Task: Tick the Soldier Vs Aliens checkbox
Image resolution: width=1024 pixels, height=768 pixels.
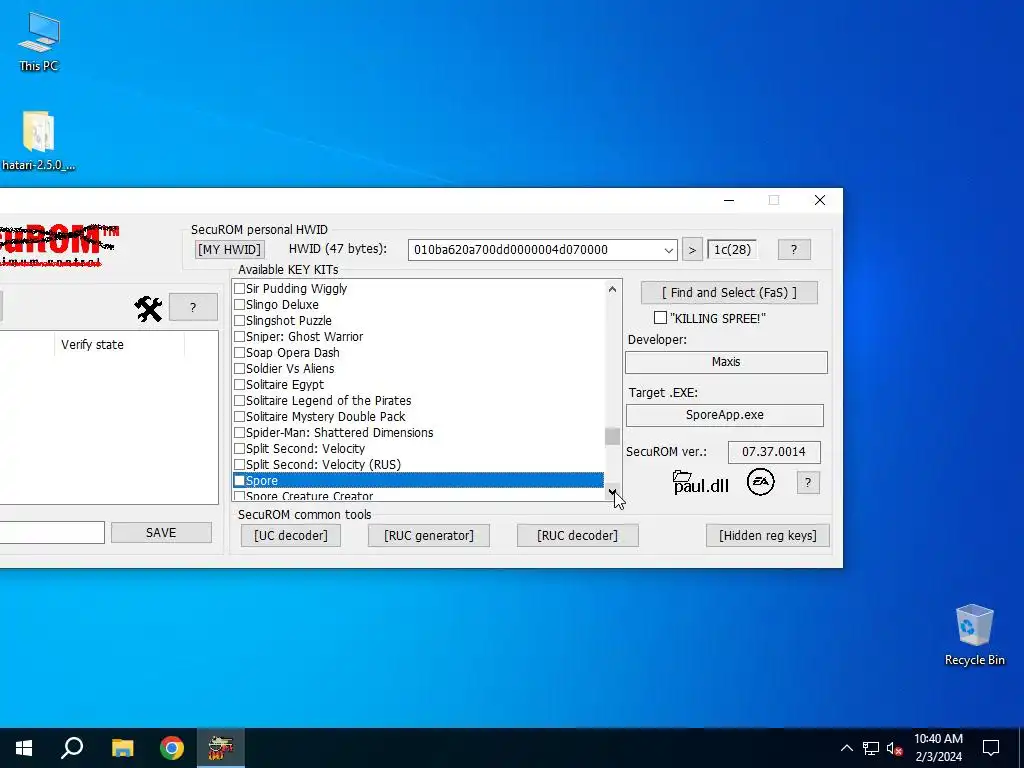Action: 239,369
